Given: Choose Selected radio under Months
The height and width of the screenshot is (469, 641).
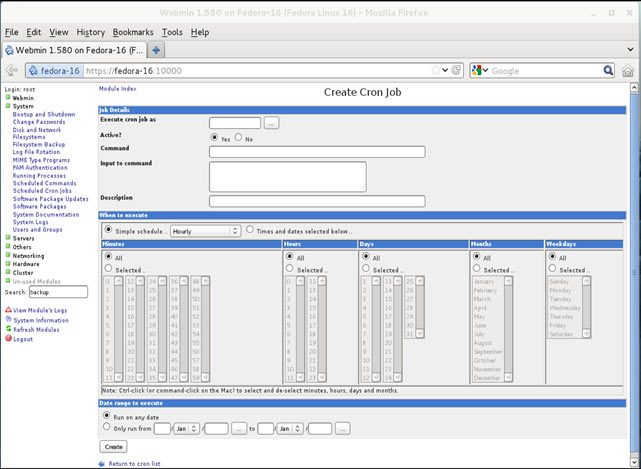Looking at the screenshot, I should (x=476, y=268).
